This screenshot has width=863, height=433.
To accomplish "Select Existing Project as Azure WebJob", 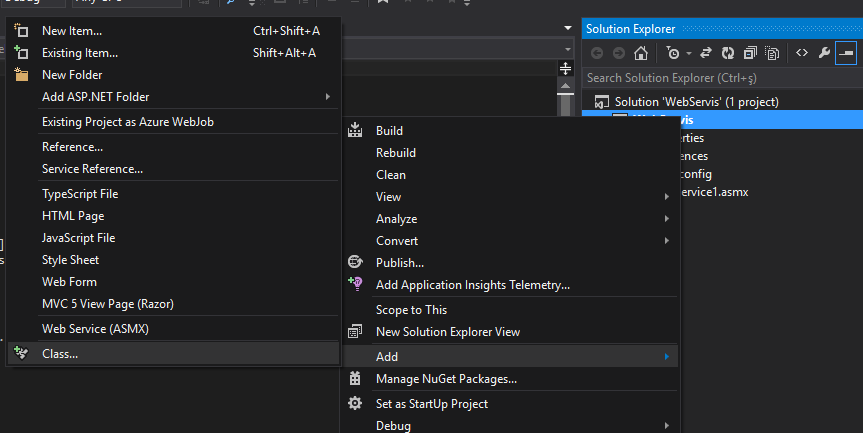I will tap(173, 122).
